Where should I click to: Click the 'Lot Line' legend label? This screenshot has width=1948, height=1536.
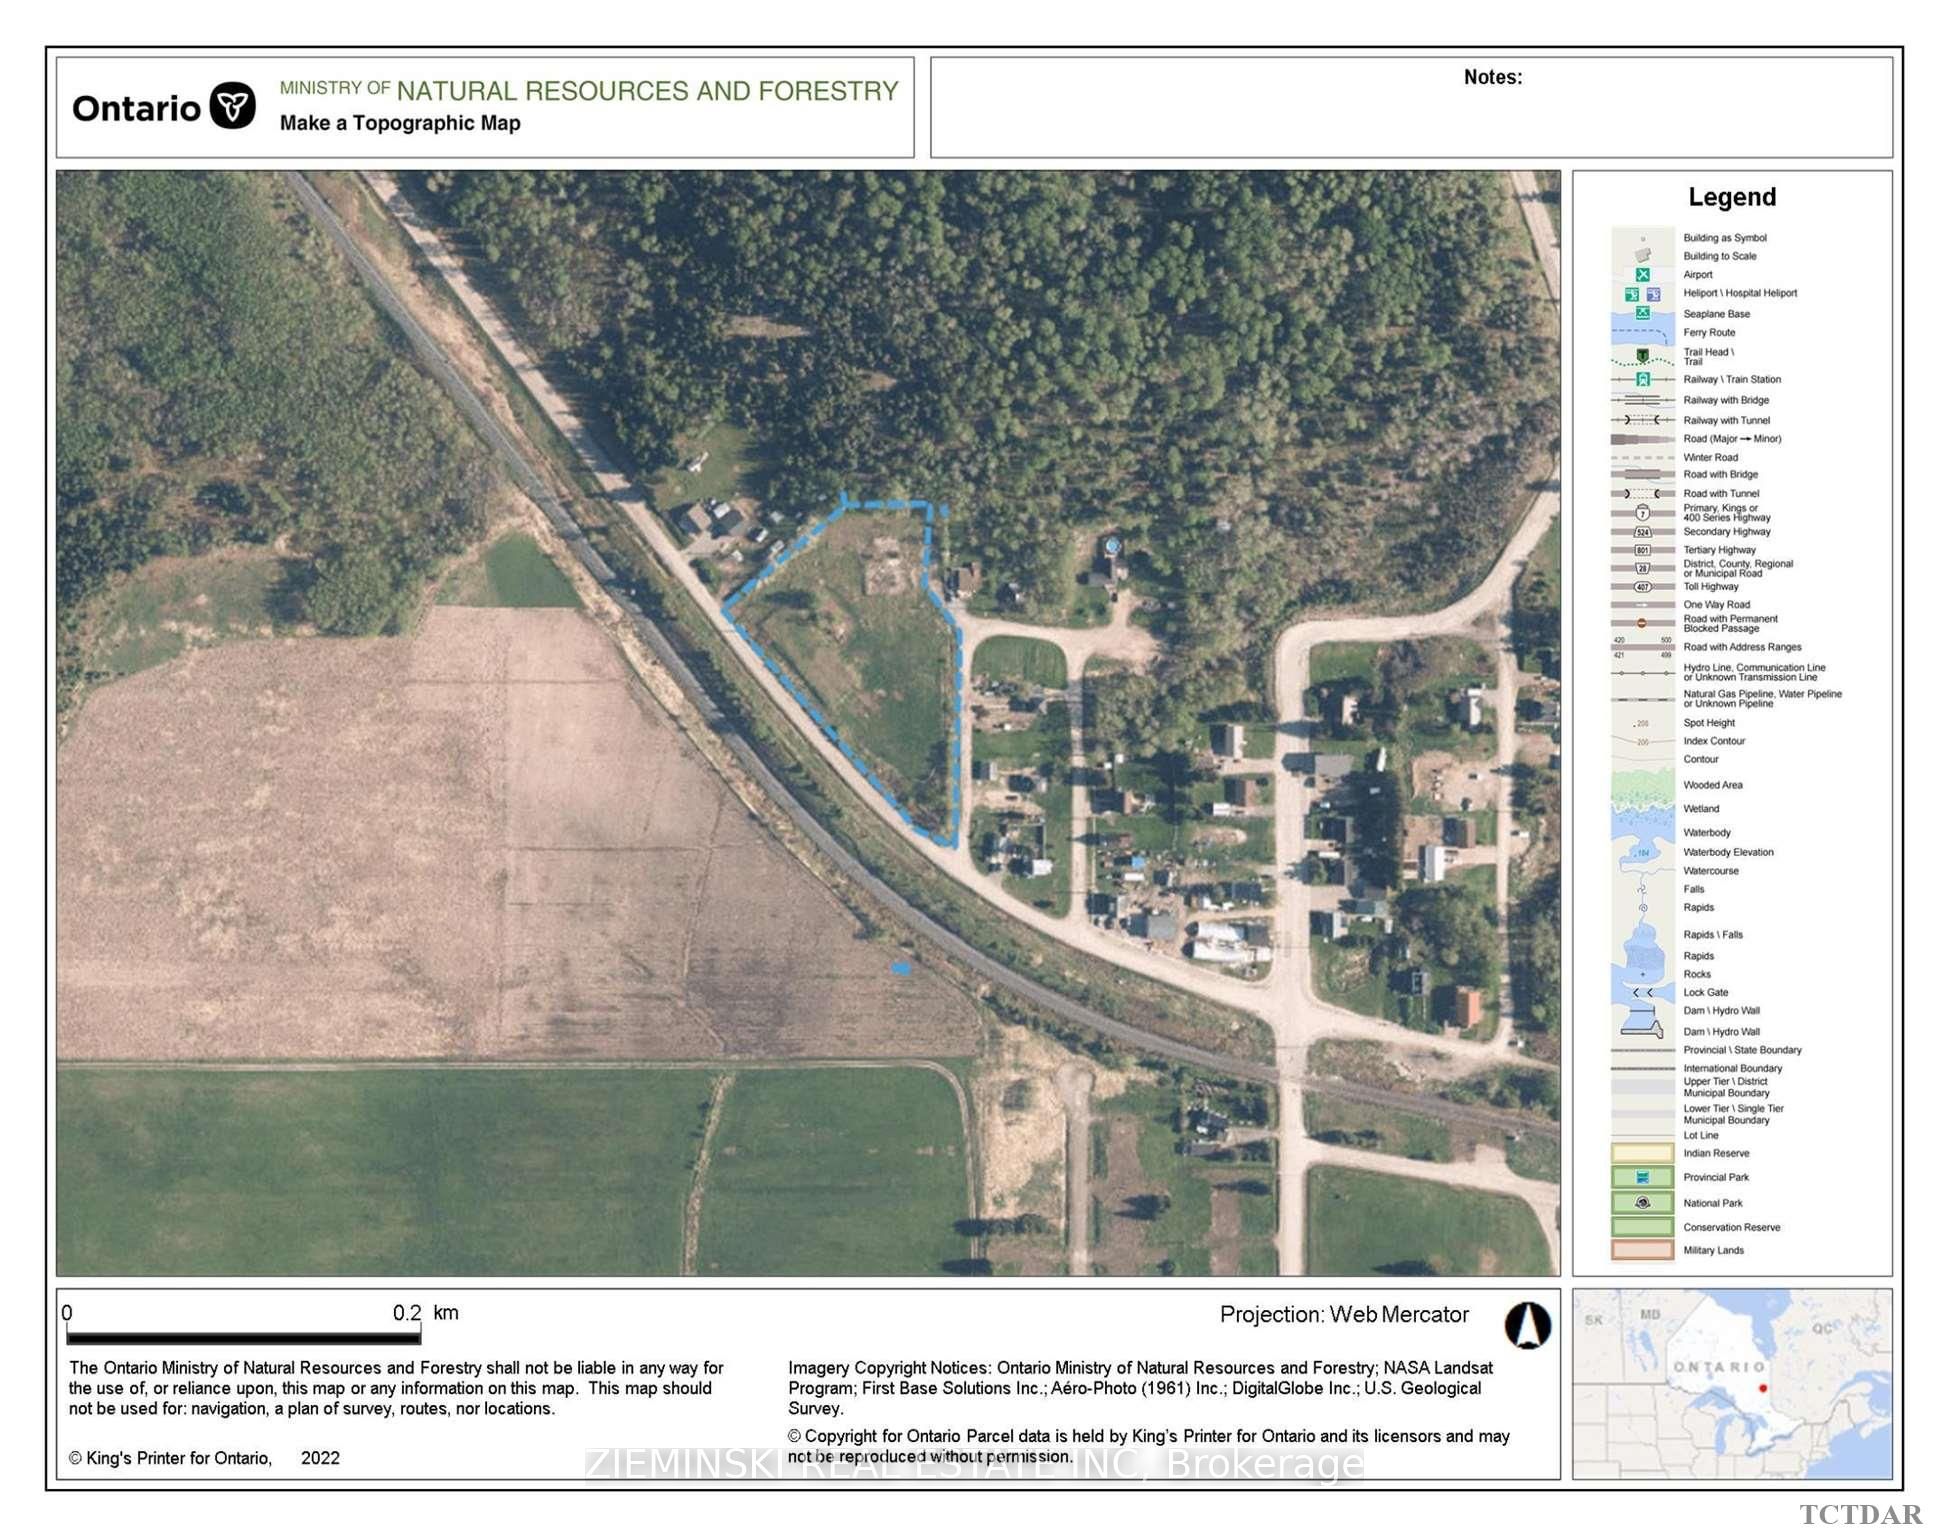tap(1700, 1135)
